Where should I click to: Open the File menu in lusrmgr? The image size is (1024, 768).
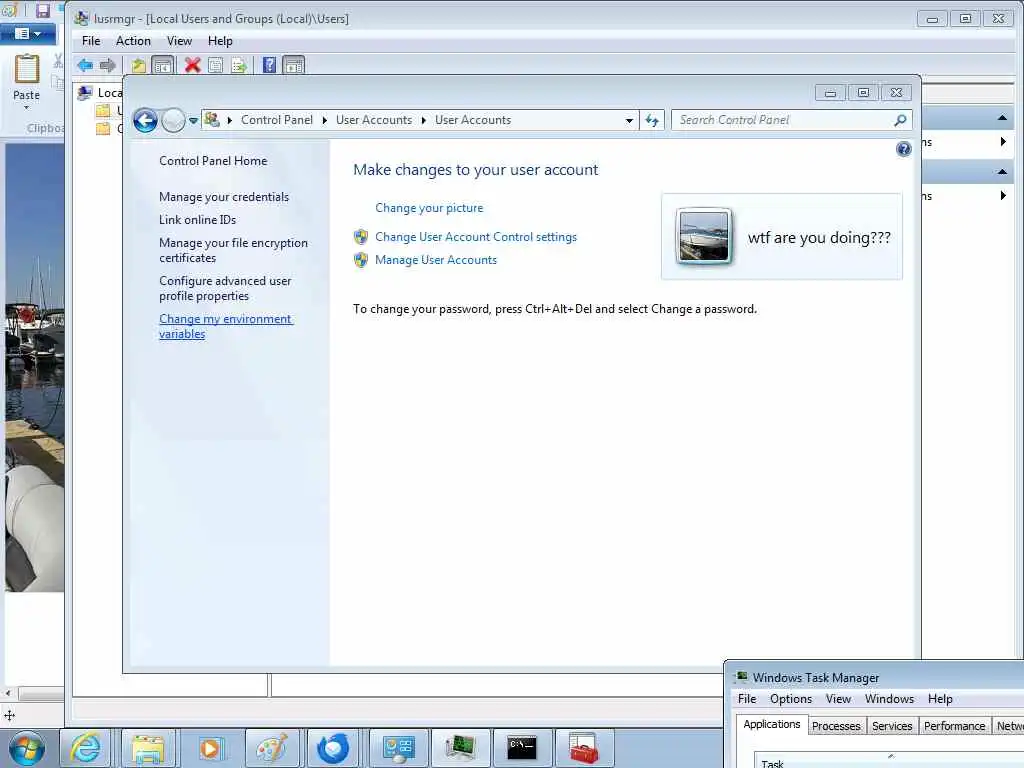click(x=91, y=41)
